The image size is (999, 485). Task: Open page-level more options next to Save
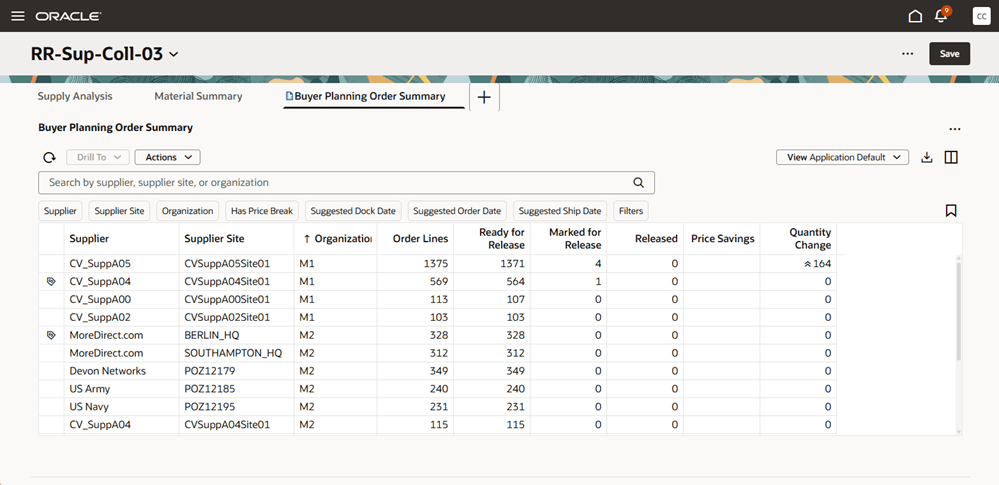point(908,54)
